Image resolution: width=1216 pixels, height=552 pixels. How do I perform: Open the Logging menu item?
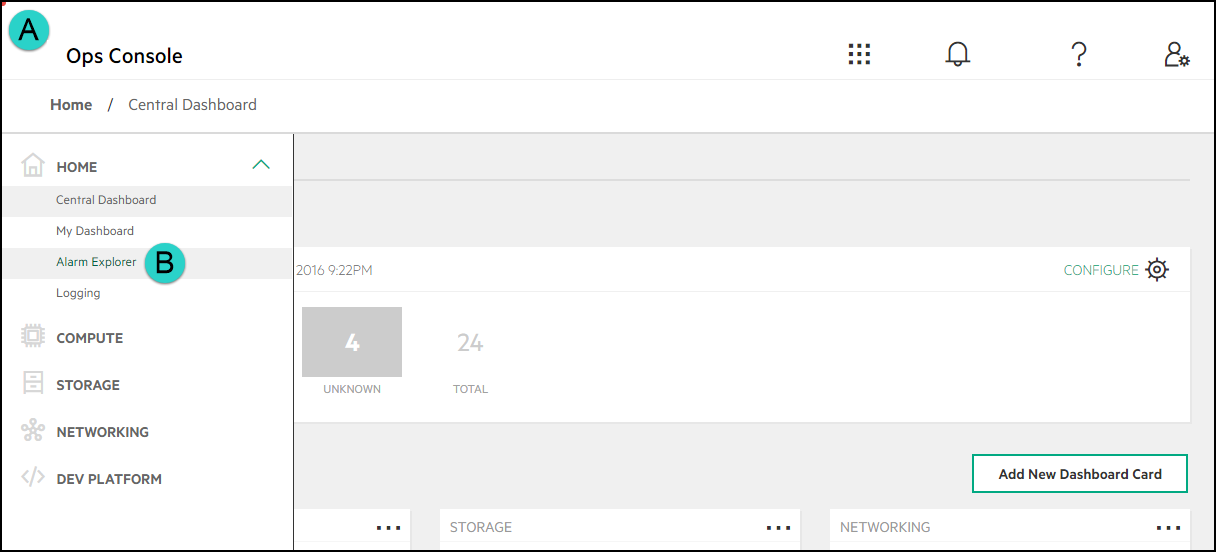78,293
